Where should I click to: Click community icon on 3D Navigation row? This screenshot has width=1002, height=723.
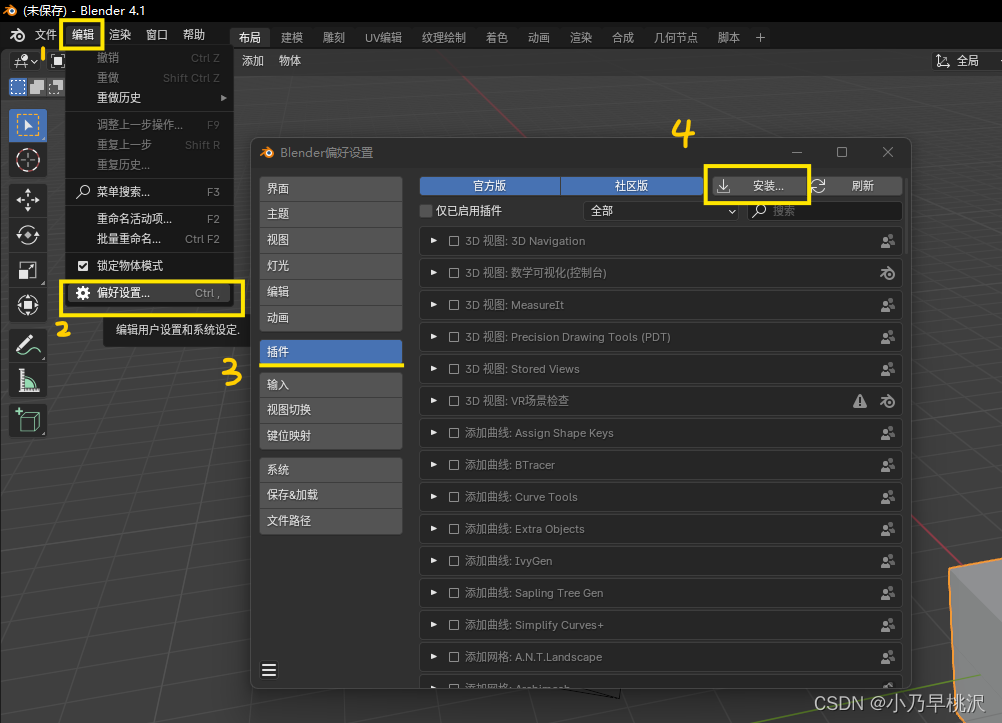[887, 242]
